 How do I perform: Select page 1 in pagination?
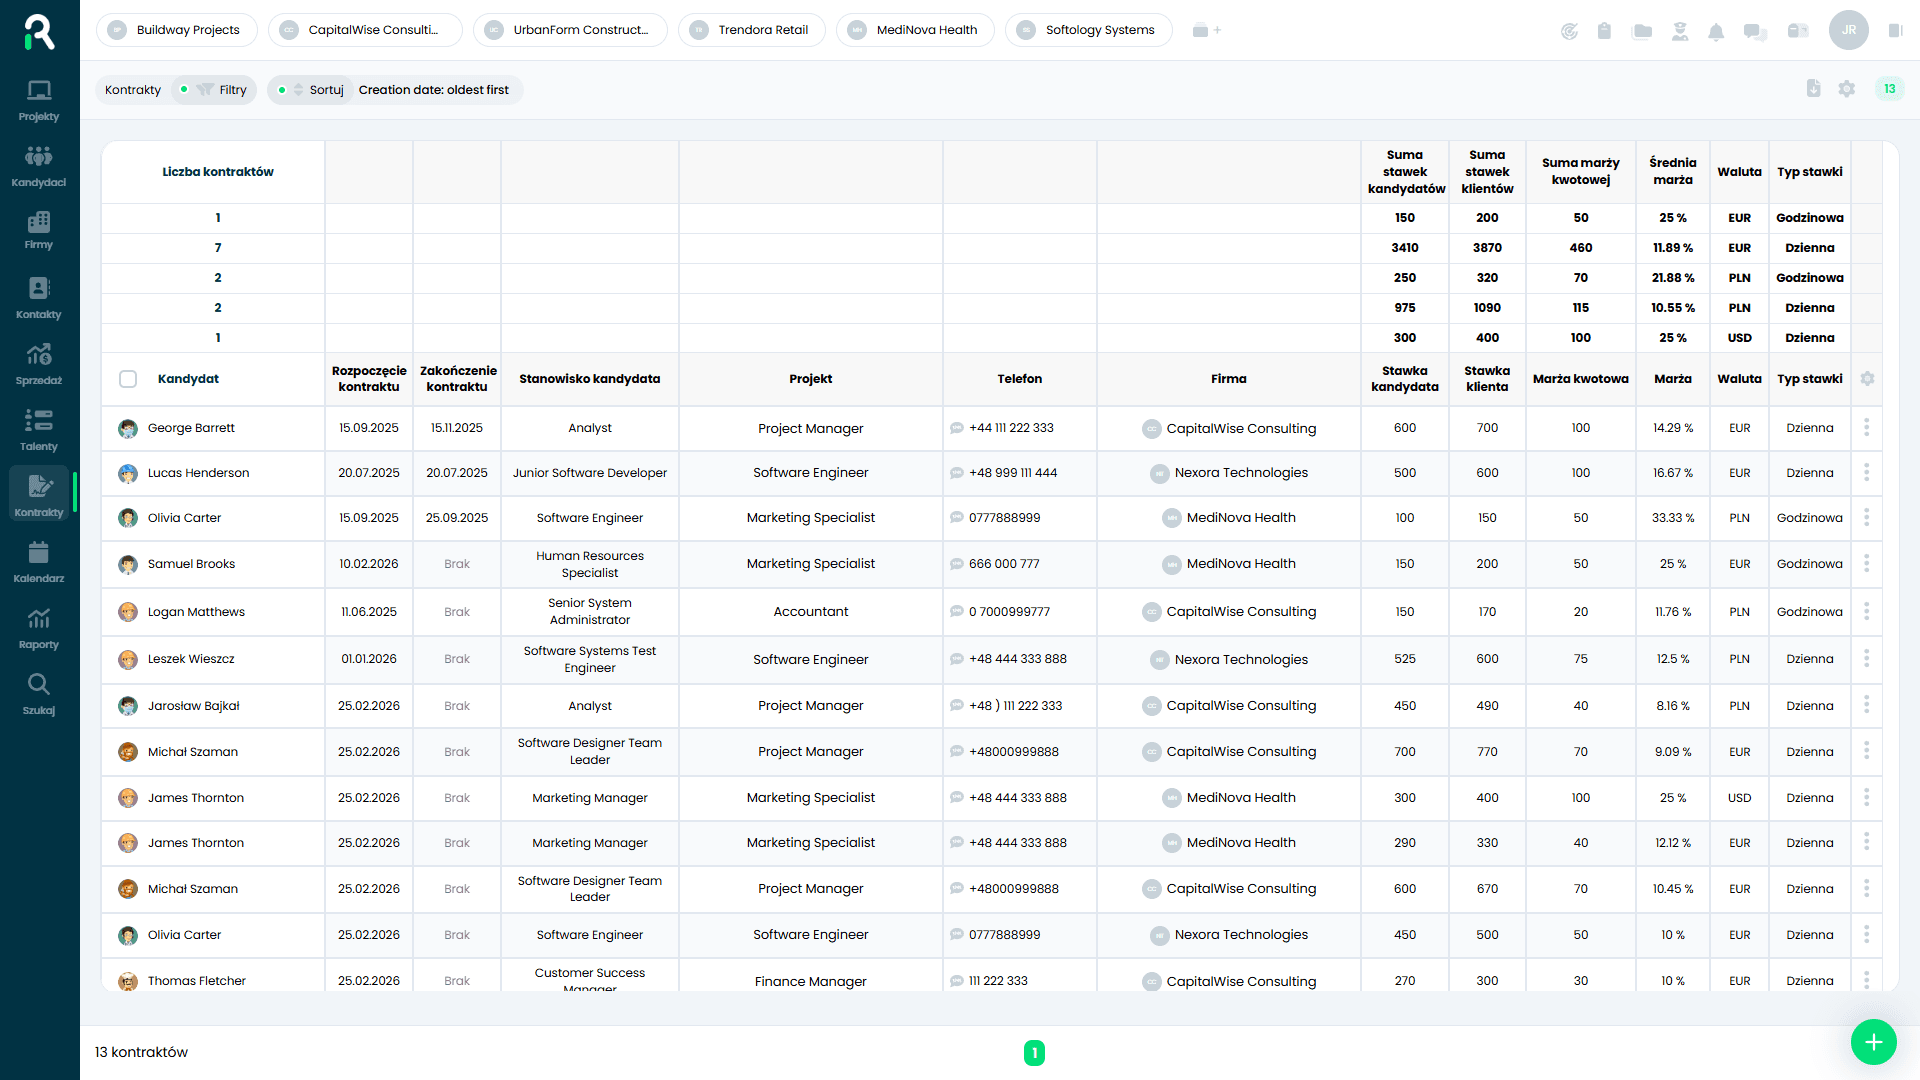[x=1034, y=1052]
